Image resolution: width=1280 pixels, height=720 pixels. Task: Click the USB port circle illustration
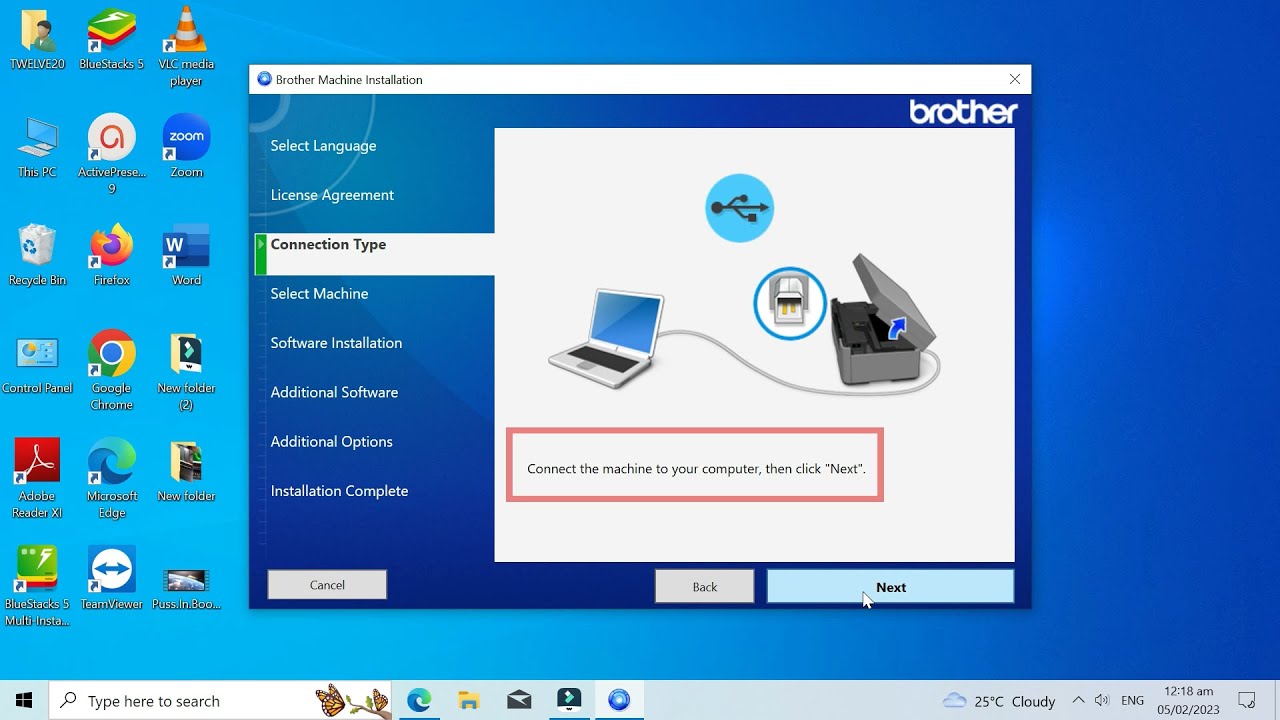click(790, 303)
